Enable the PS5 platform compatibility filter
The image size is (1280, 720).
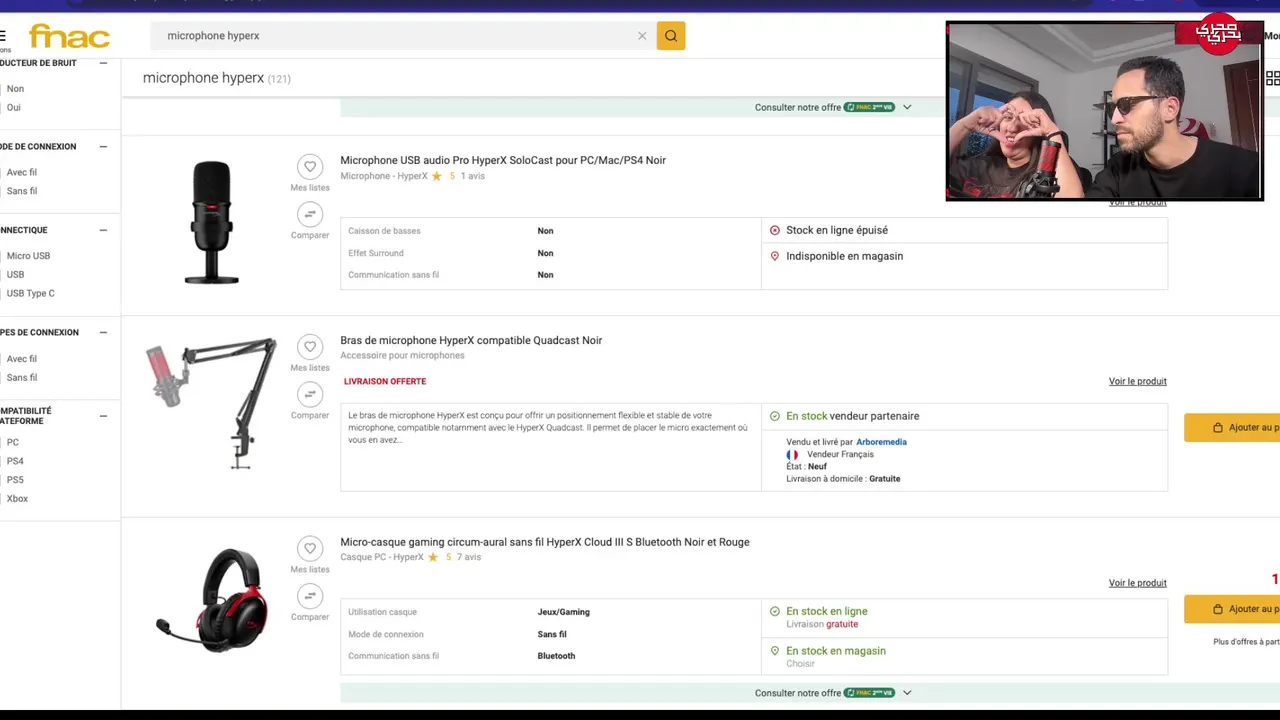15,480
